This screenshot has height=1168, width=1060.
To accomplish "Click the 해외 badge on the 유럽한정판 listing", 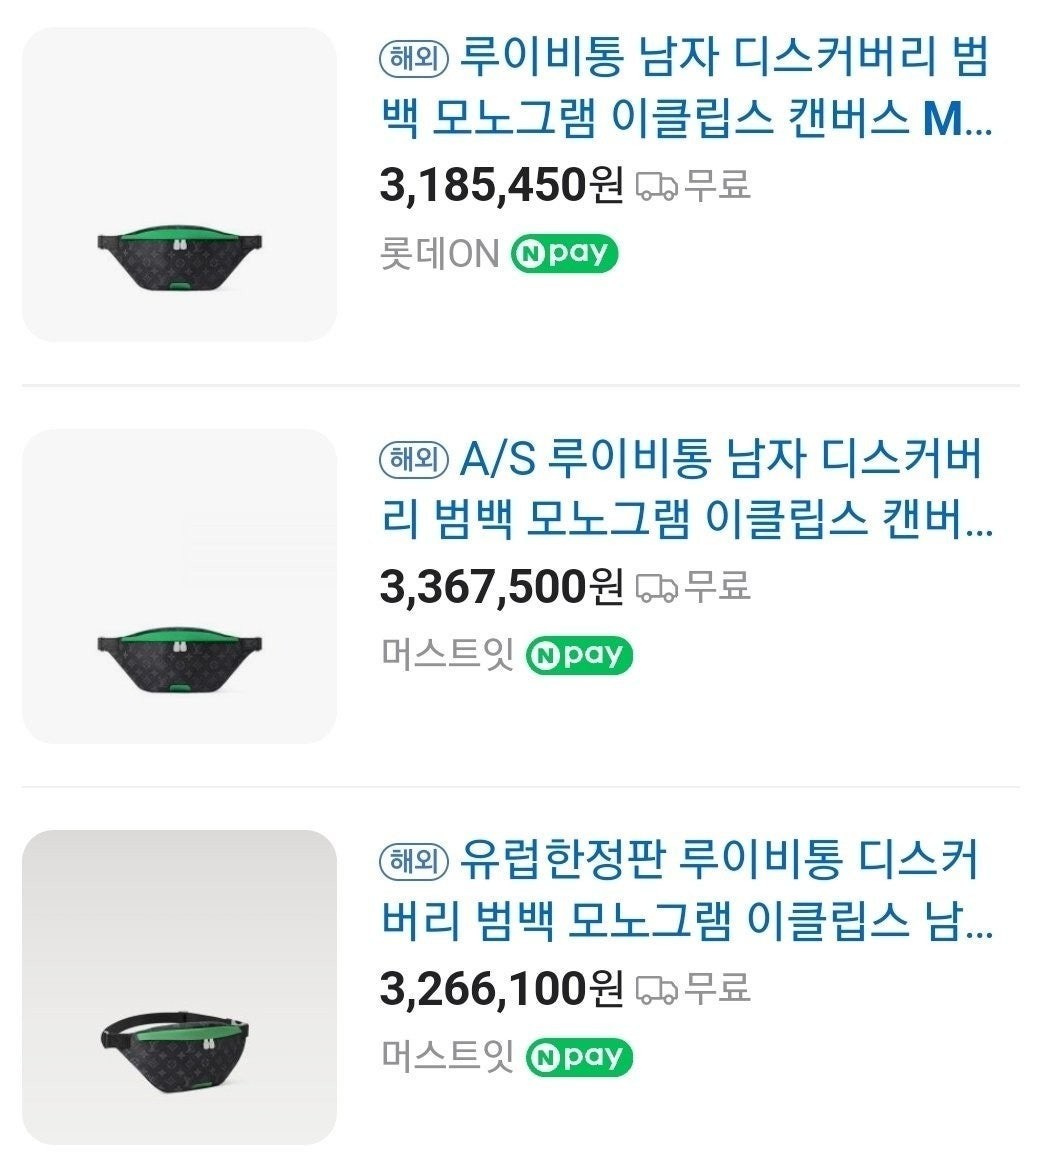I will pos(415,861).
